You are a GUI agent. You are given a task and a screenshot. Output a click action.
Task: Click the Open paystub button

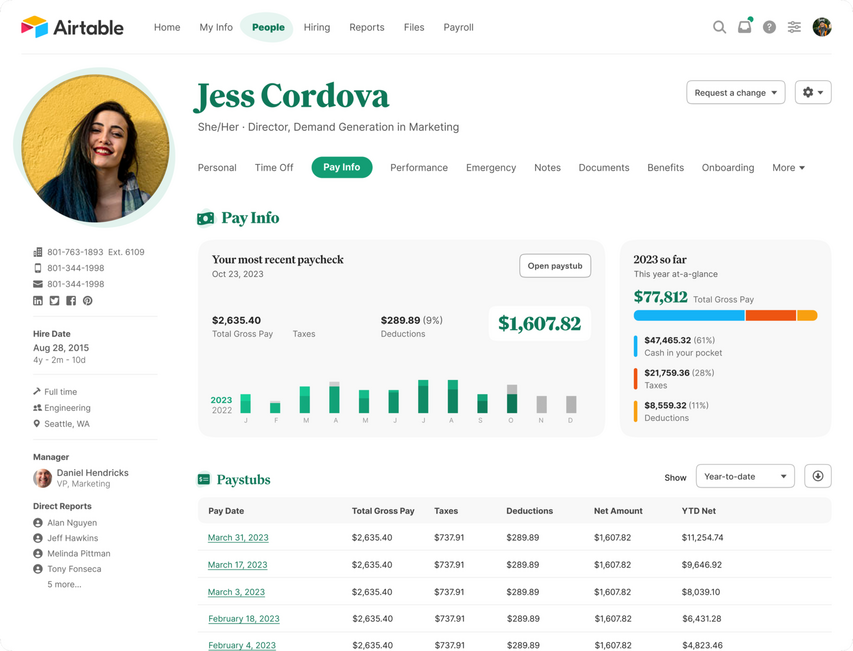(x=555, y=266)
